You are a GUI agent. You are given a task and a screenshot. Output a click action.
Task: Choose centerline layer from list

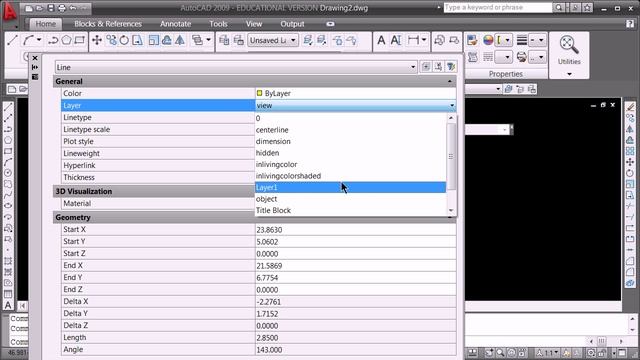pyautogui.click(x=351, y=130)
